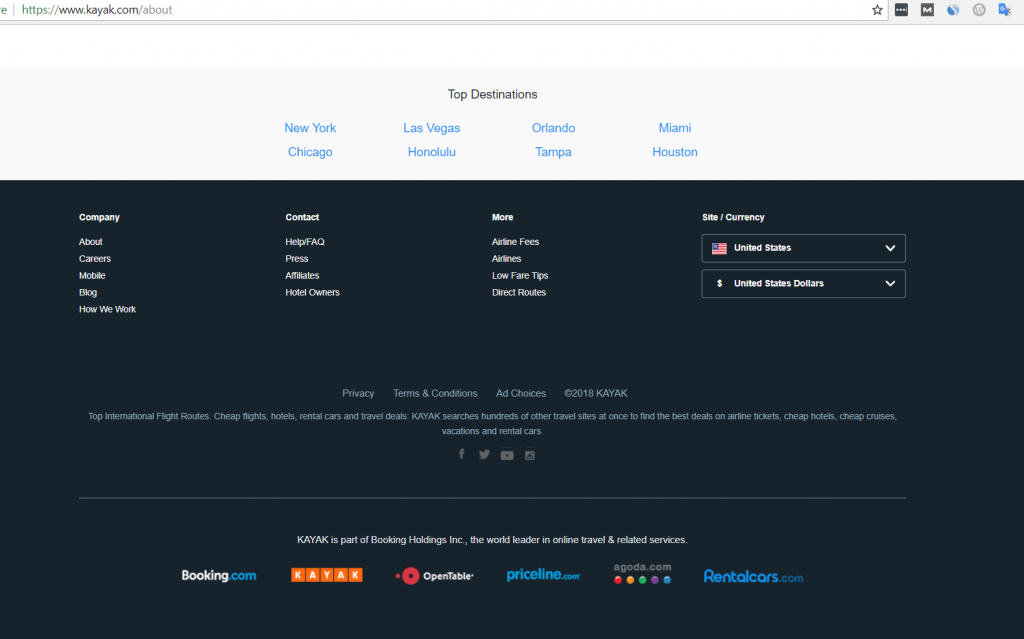Open the Google Translate extension icon
The width and height of the screenshot is (1024, 639).
coord(1005,10)
